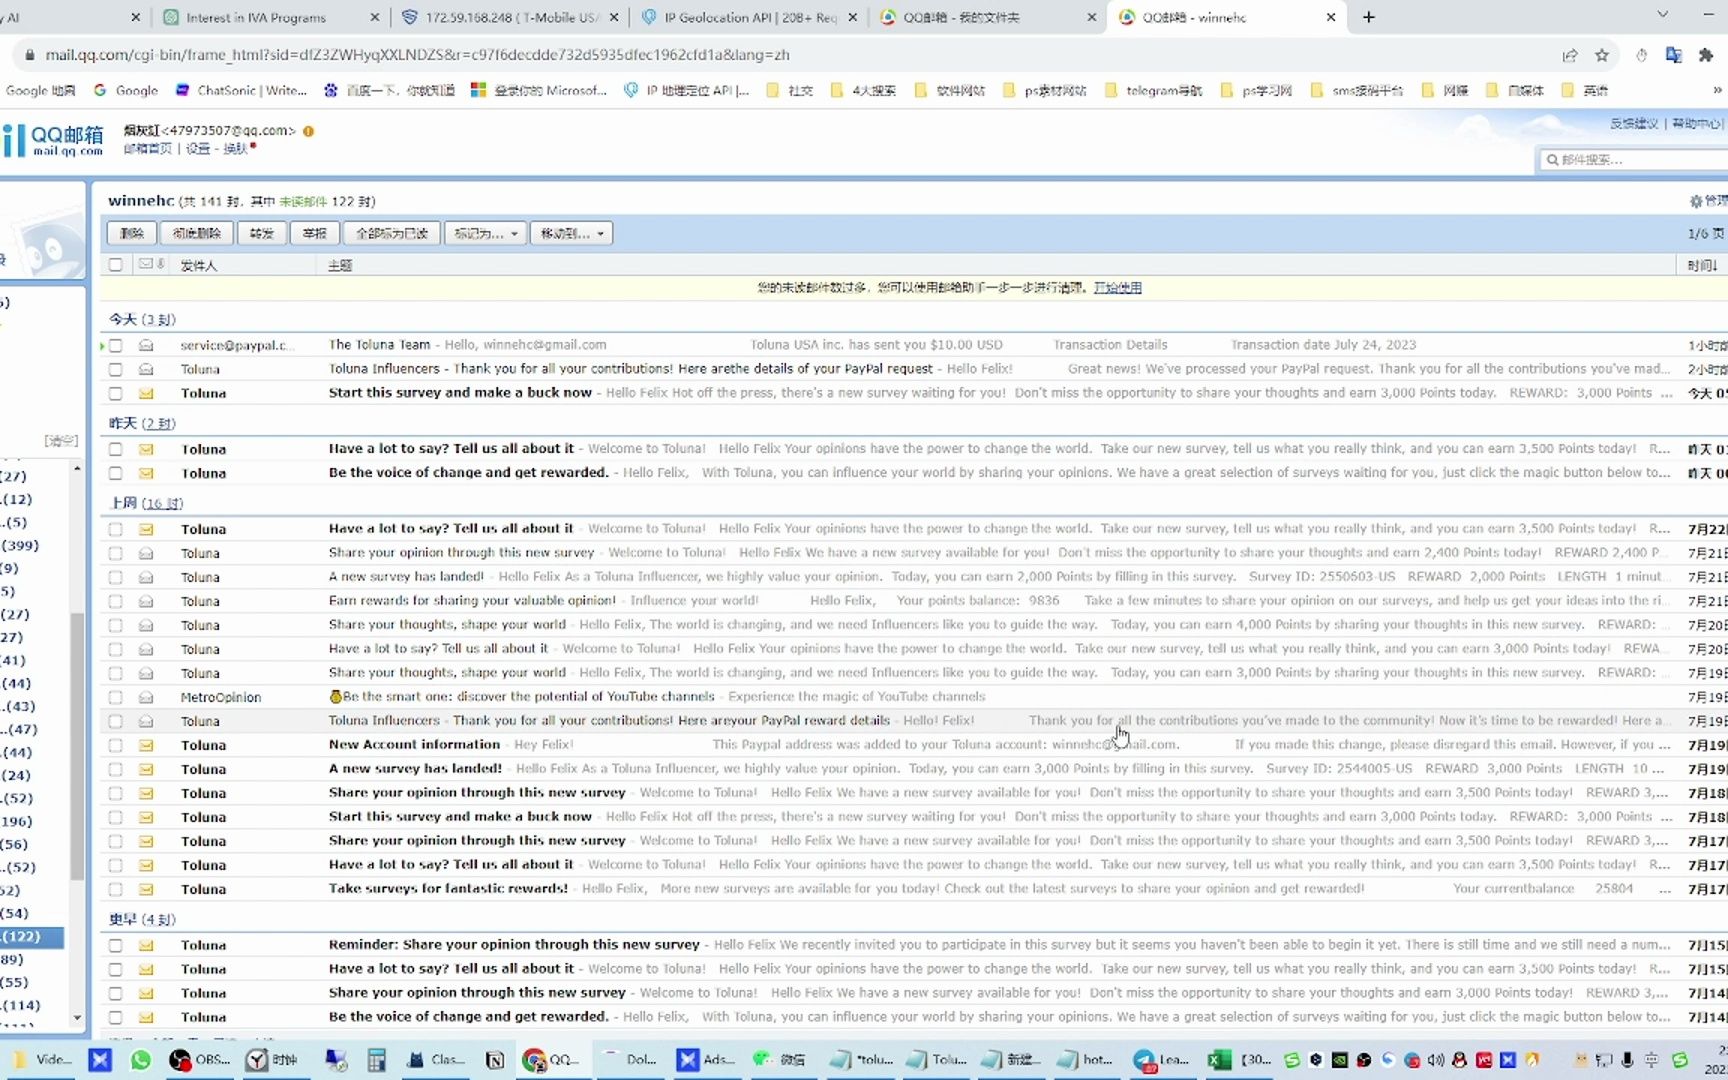
Task: Open the Excel icon in the taskbar
Action: coord(1219,1060)
